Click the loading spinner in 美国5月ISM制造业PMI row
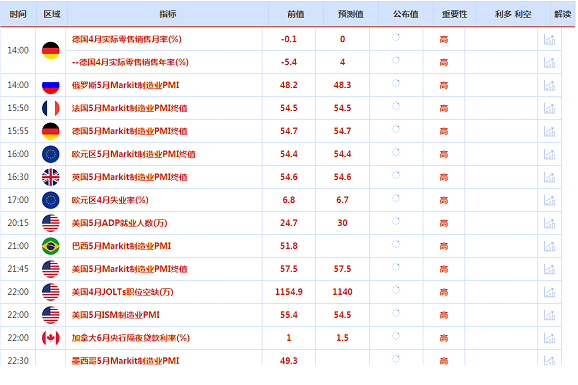 click(x=396, y=313)
